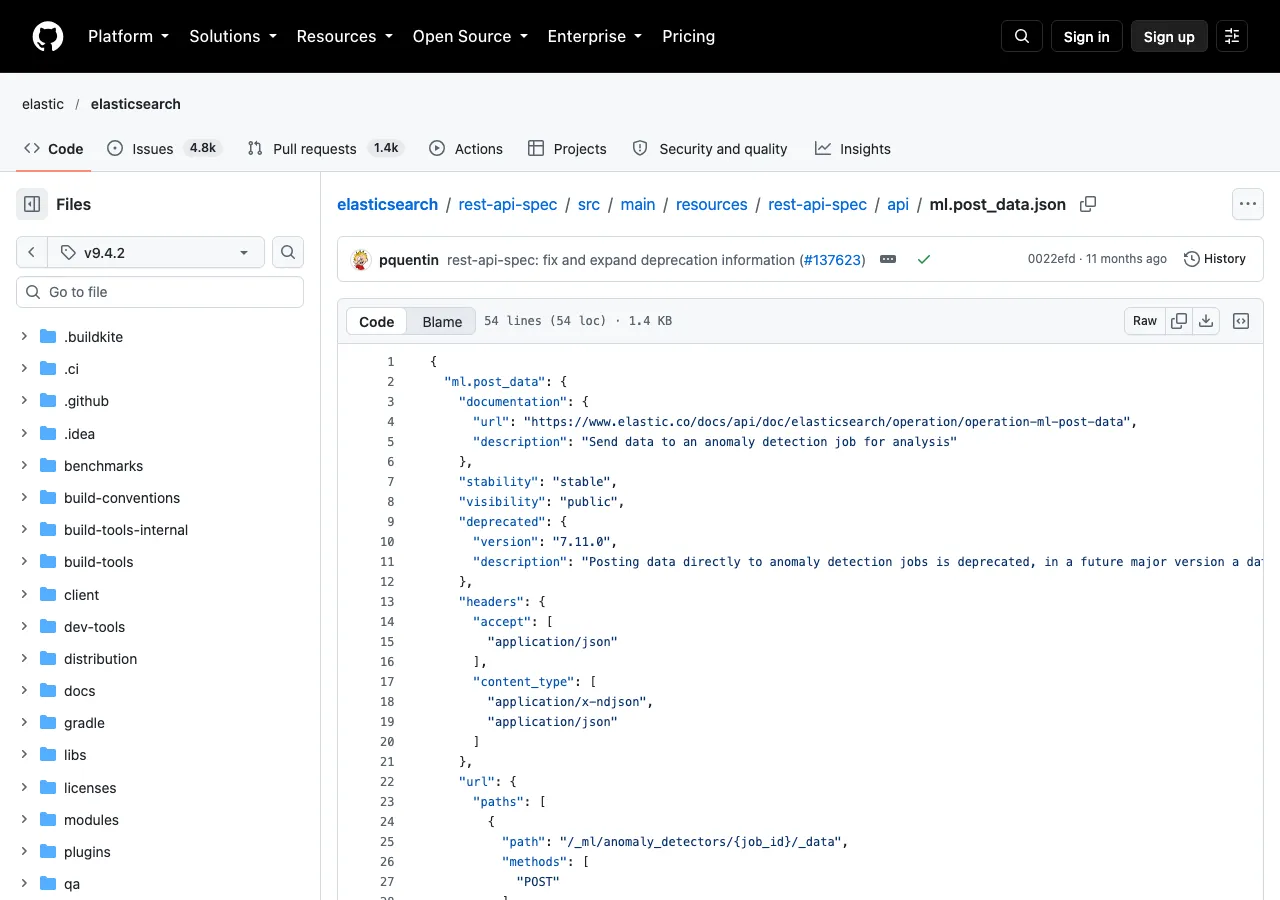Open the GitHub homepage logo
Viewport: 1280px width, 900px height.
(48, 36)
